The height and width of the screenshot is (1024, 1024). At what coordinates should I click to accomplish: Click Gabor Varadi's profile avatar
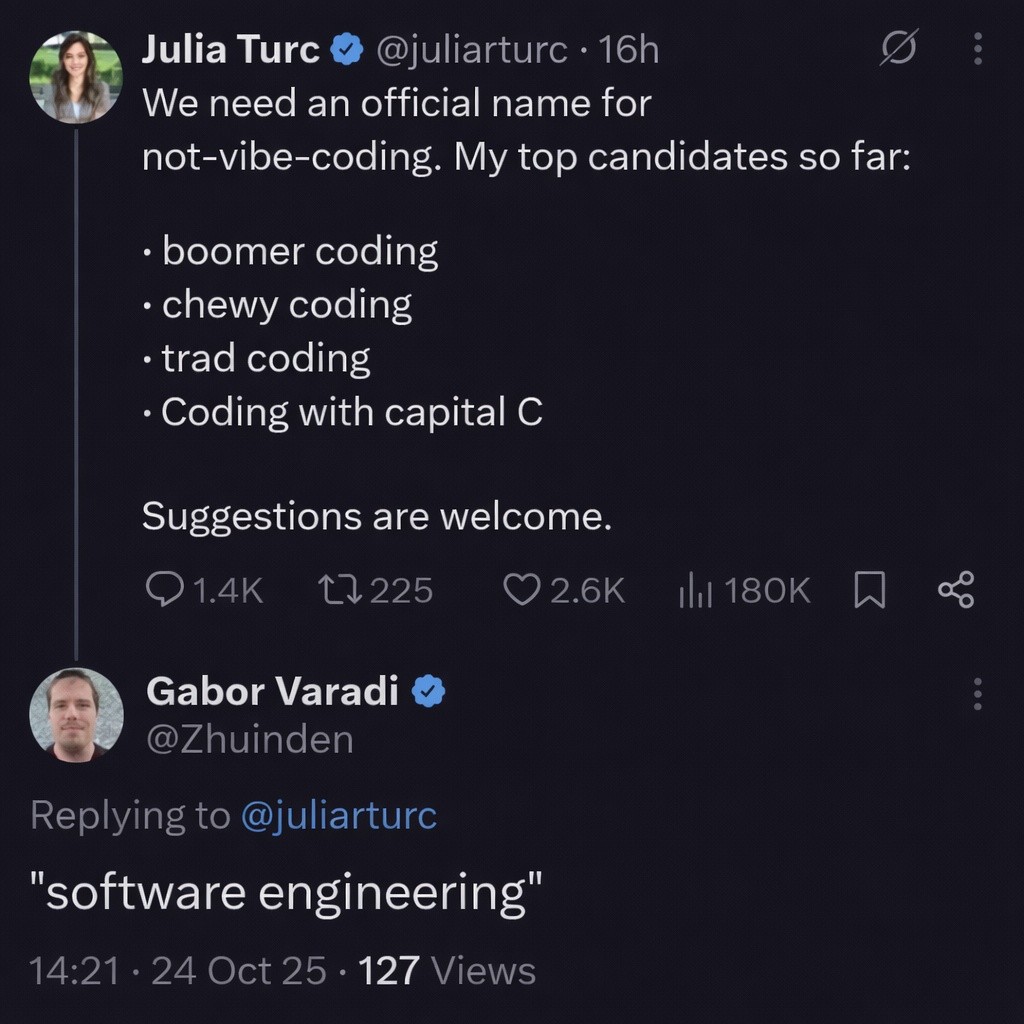pos(76,714)
